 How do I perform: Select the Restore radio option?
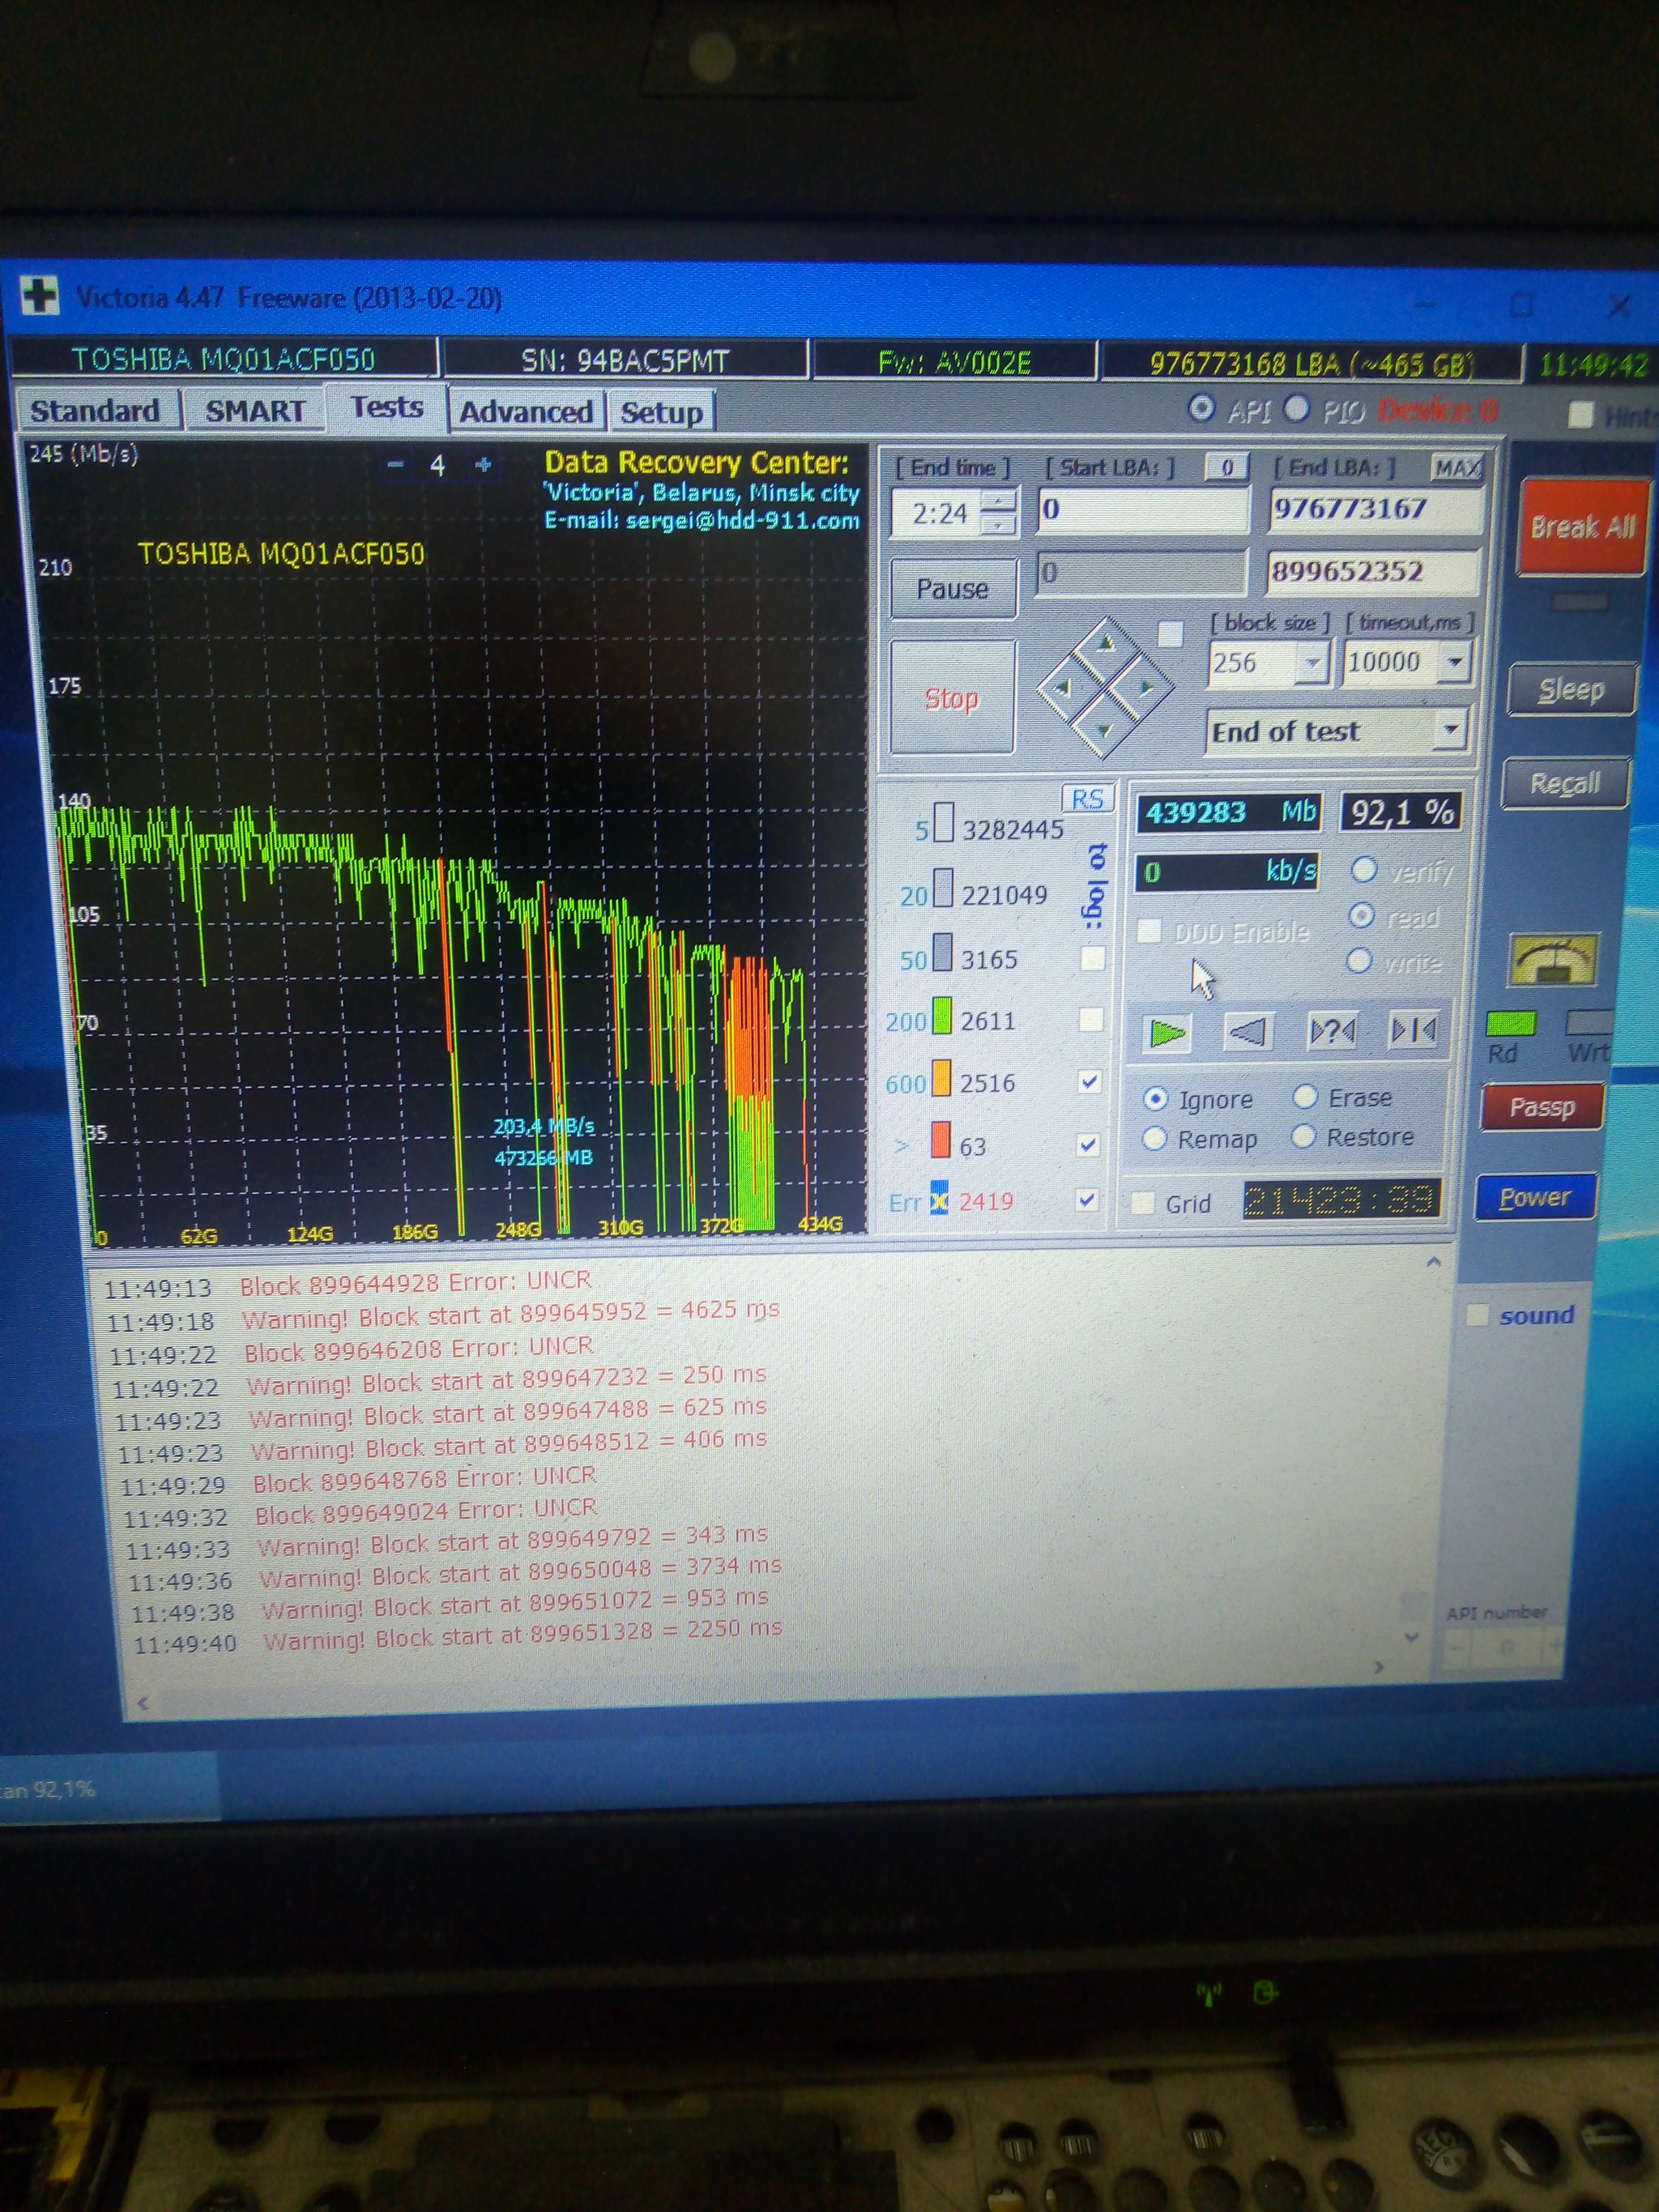click(x=1303, y=1137)
